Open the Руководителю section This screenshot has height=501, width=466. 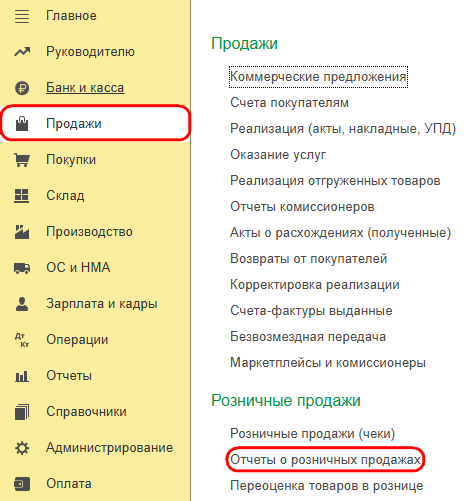tap(90, 52)
